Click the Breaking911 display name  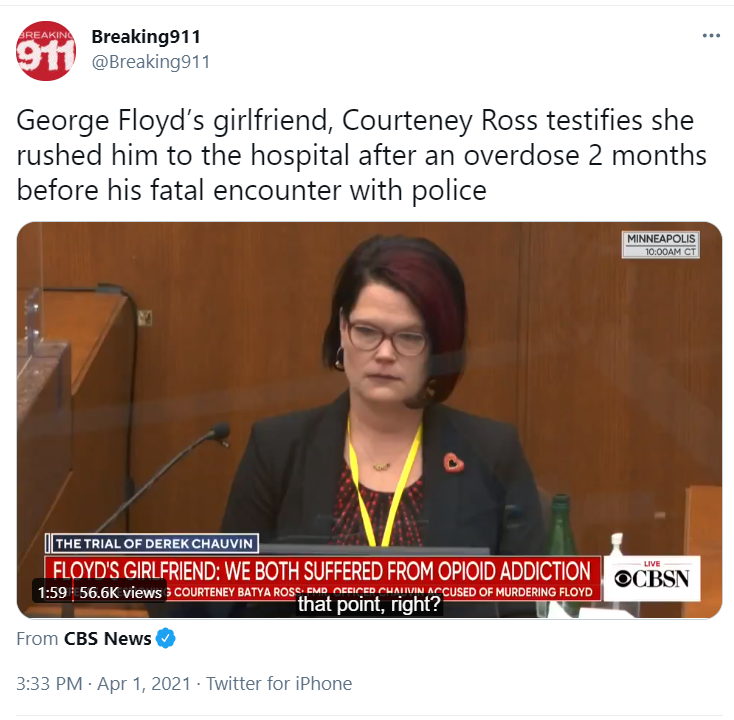(146, 37)
